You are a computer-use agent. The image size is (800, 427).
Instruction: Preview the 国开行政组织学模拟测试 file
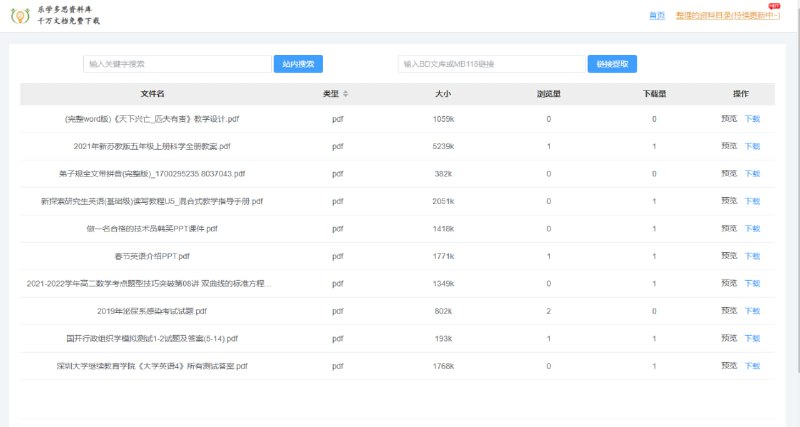728,339
